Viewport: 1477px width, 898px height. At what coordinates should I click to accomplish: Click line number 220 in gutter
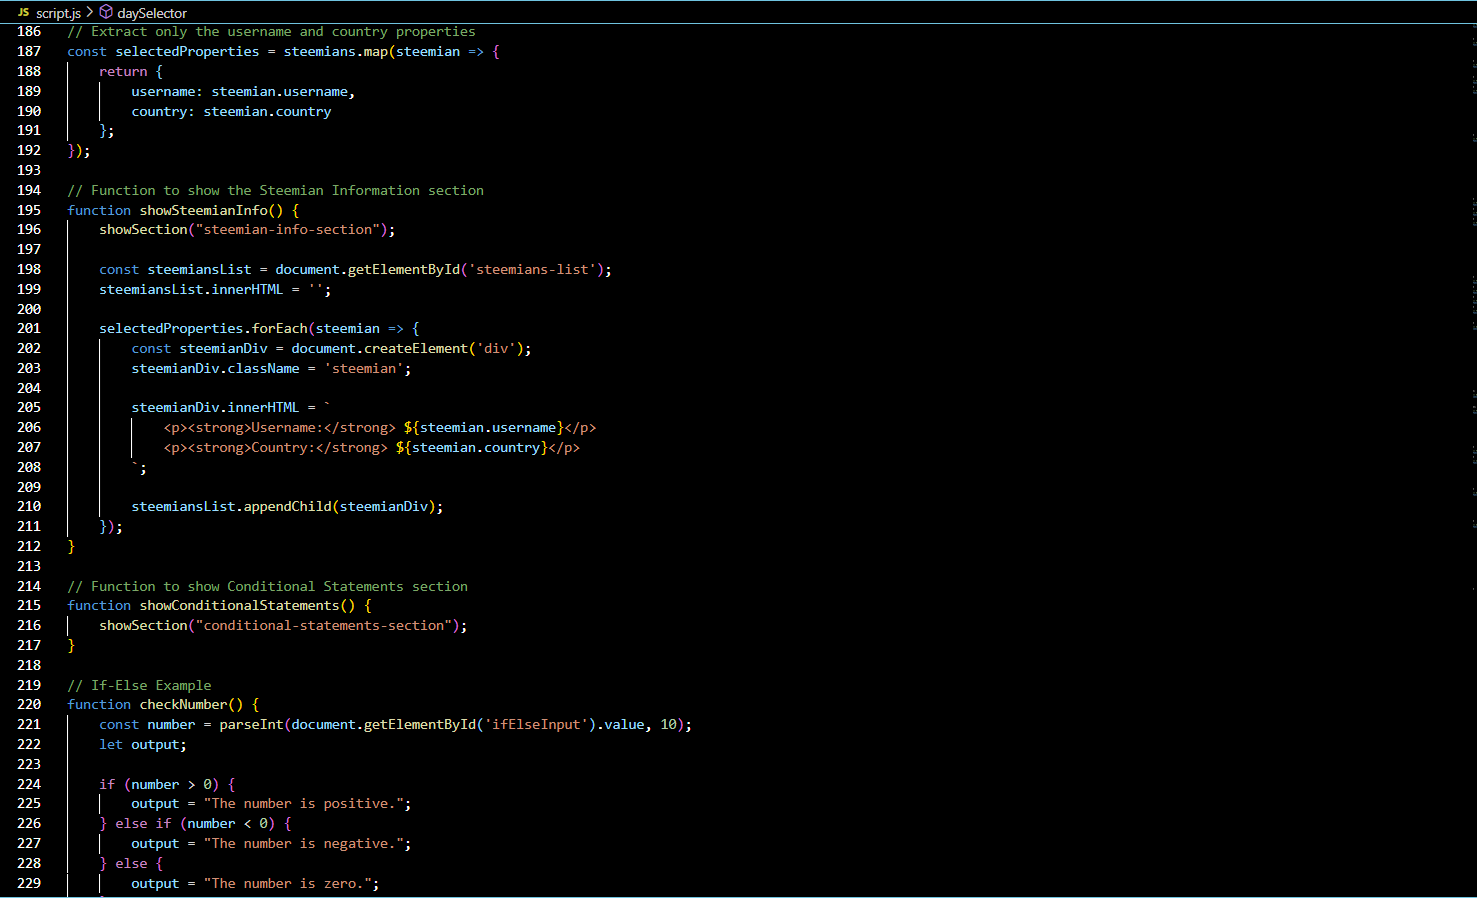click(x=29, y=704)
